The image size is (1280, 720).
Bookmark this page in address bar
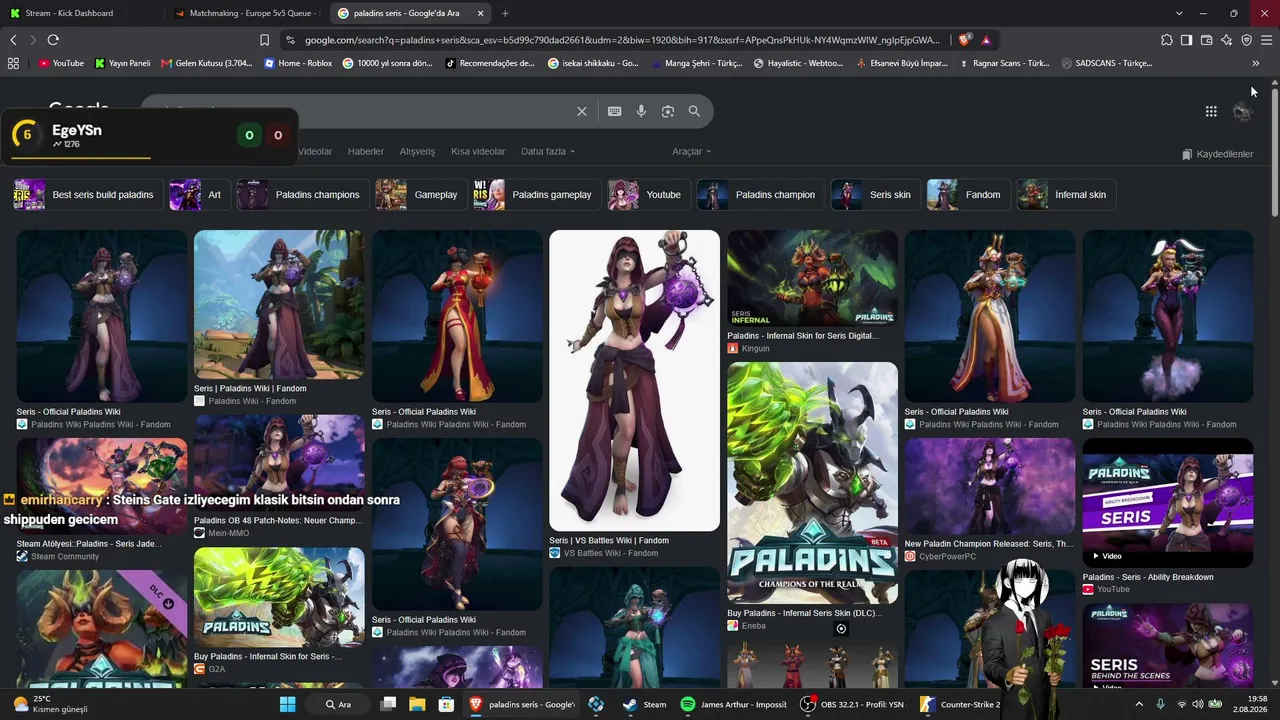point(264,40)
